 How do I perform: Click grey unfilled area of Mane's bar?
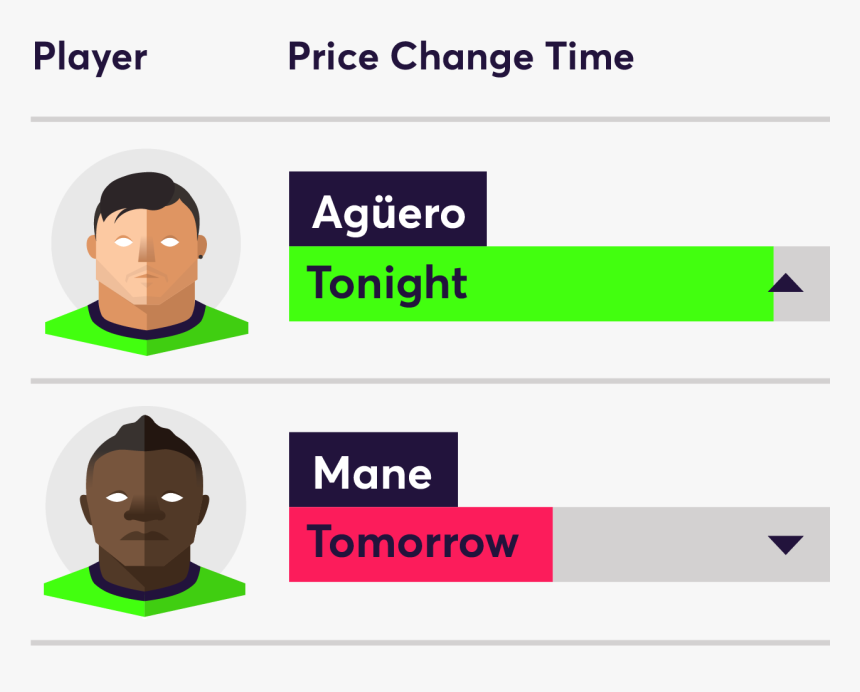tap(650, 544)
